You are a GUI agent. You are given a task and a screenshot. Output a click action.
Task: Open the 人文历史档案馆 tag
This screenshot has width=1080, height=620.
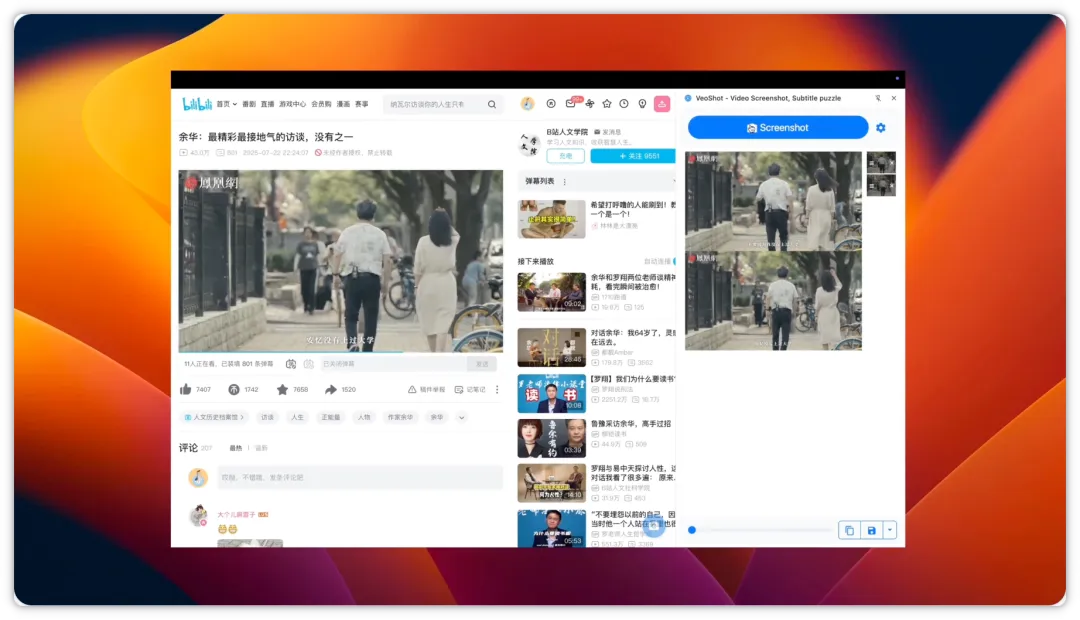click(x=214, y=417)
